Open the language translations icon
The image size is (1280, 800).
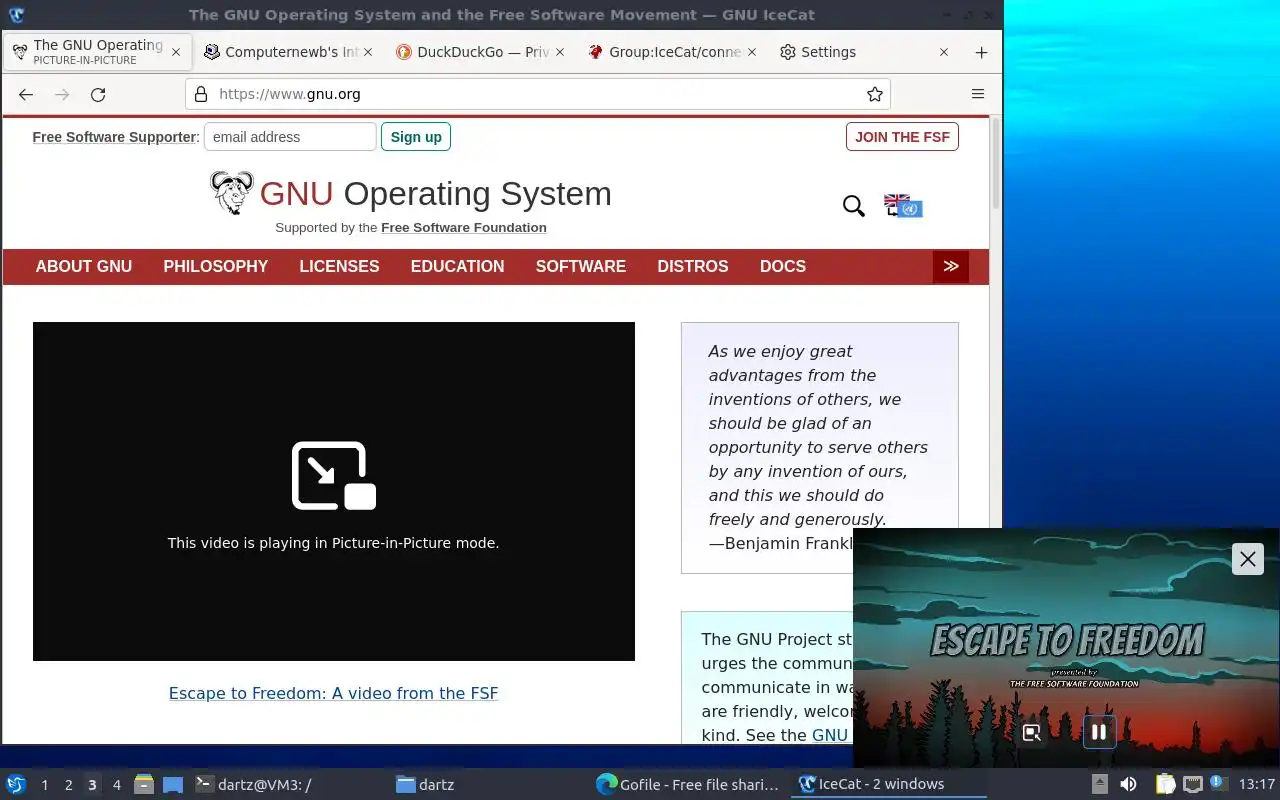[x=903, y=205]
